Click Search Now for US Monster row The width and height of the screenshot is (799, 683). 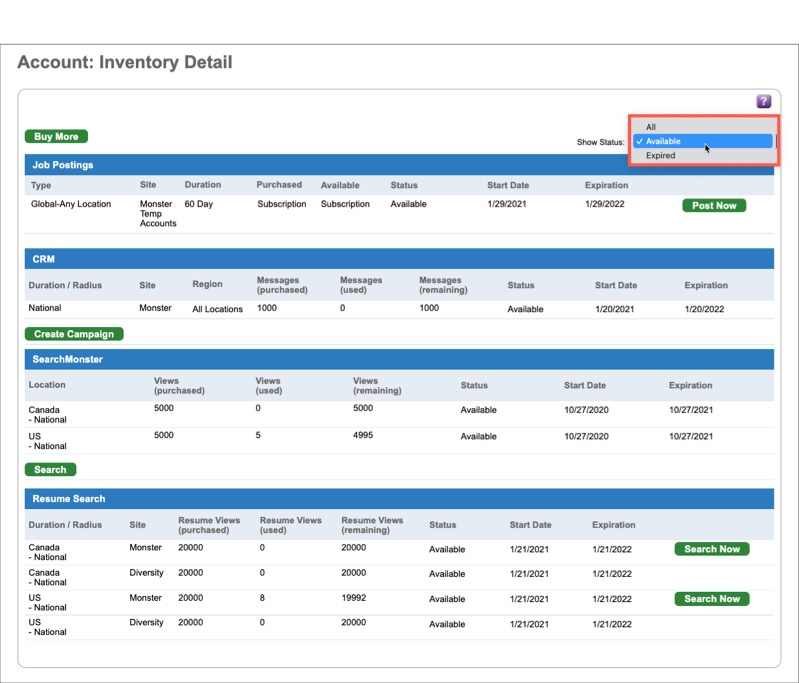(x=712, y=599)
